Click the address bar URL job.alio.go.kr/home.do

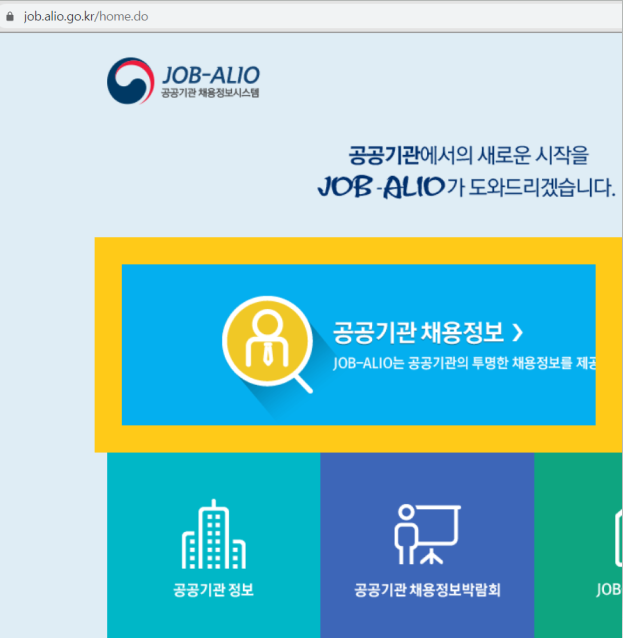[86, 16]
